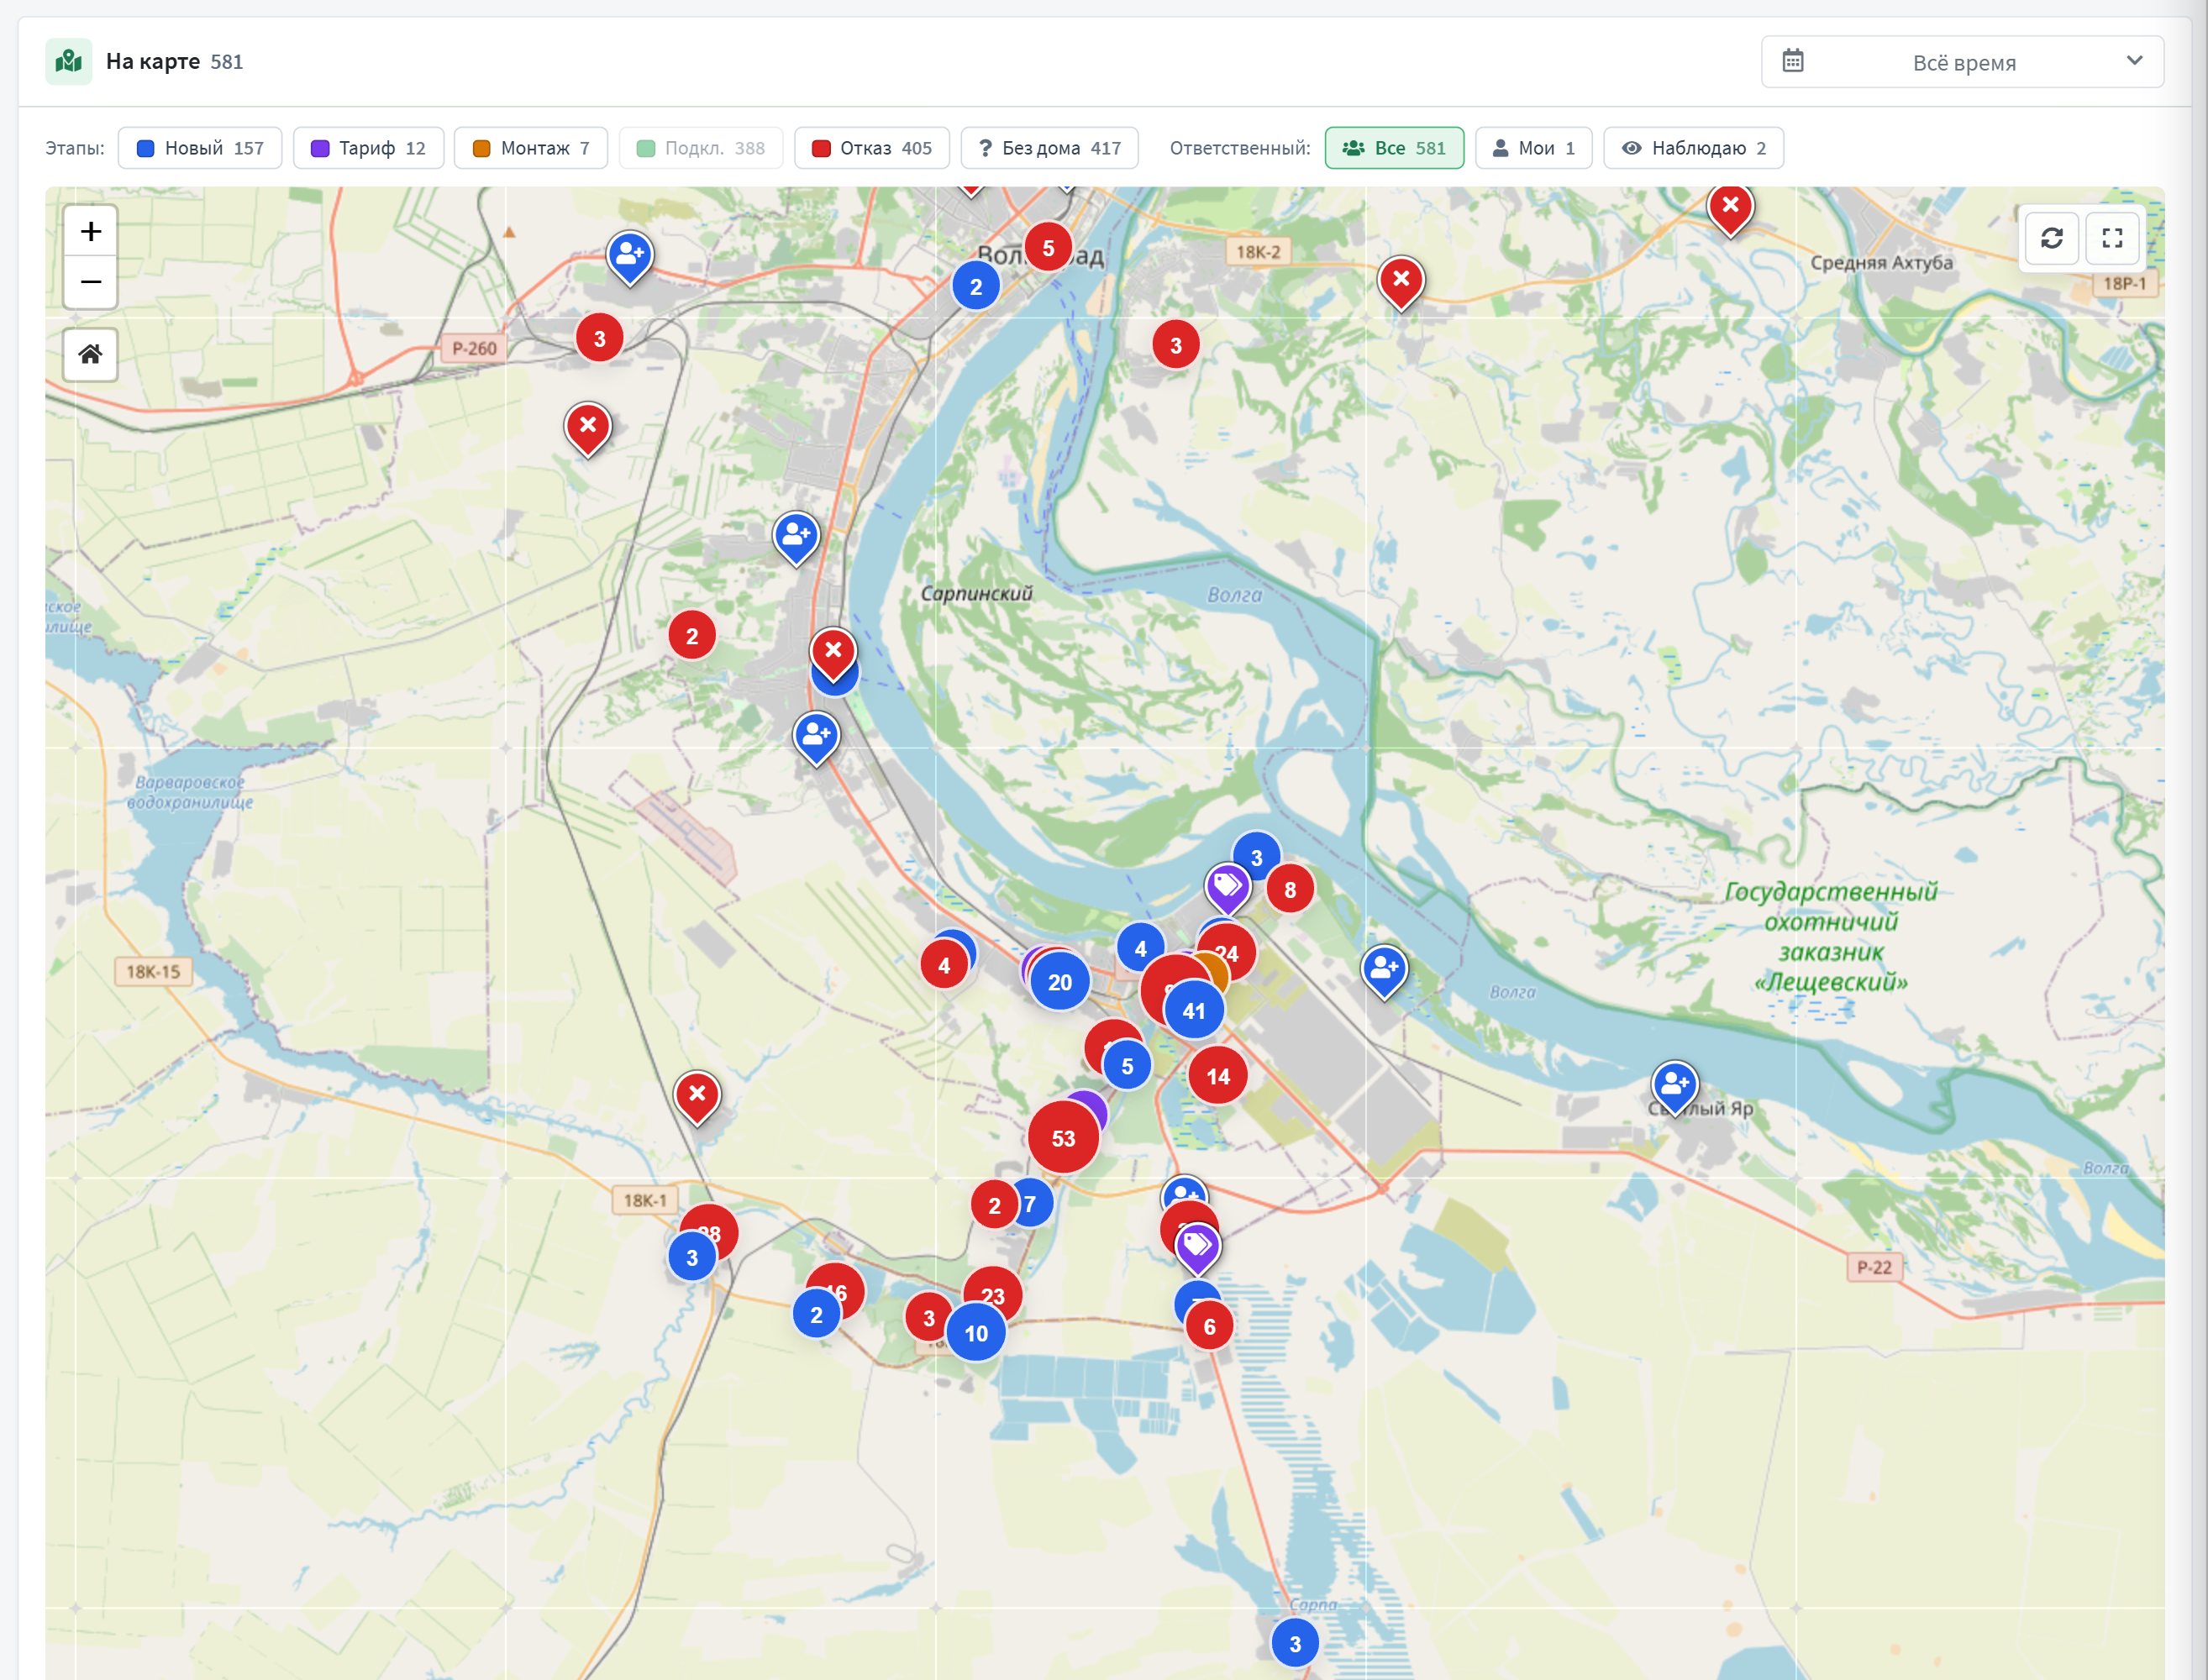2208x1680 pixels.
Task: Open the blue cluster 2 near Волгоград label
Action: coord(976,286)
